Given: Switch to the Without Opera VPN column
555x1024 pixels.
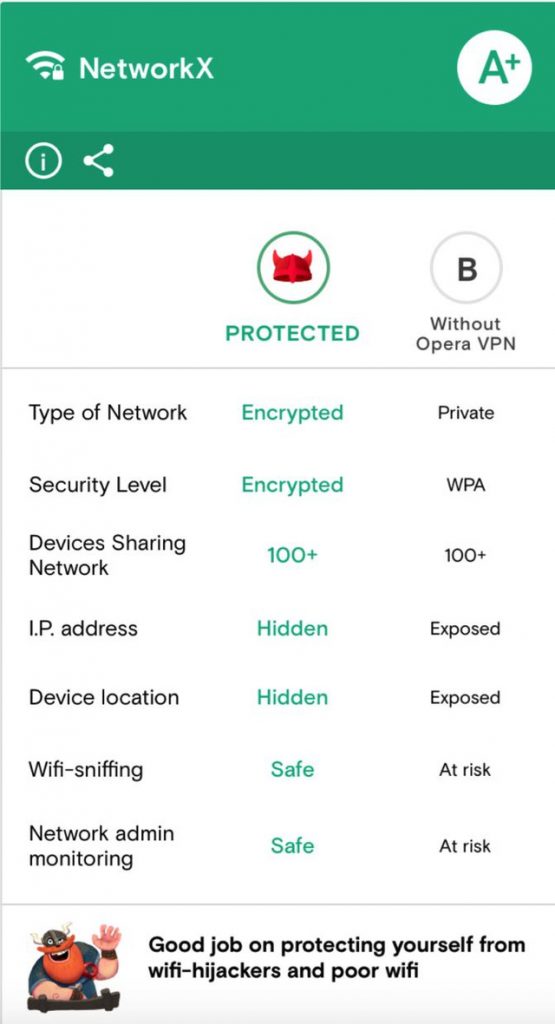Looking at the screenshot, I should (x=466, y=334).
